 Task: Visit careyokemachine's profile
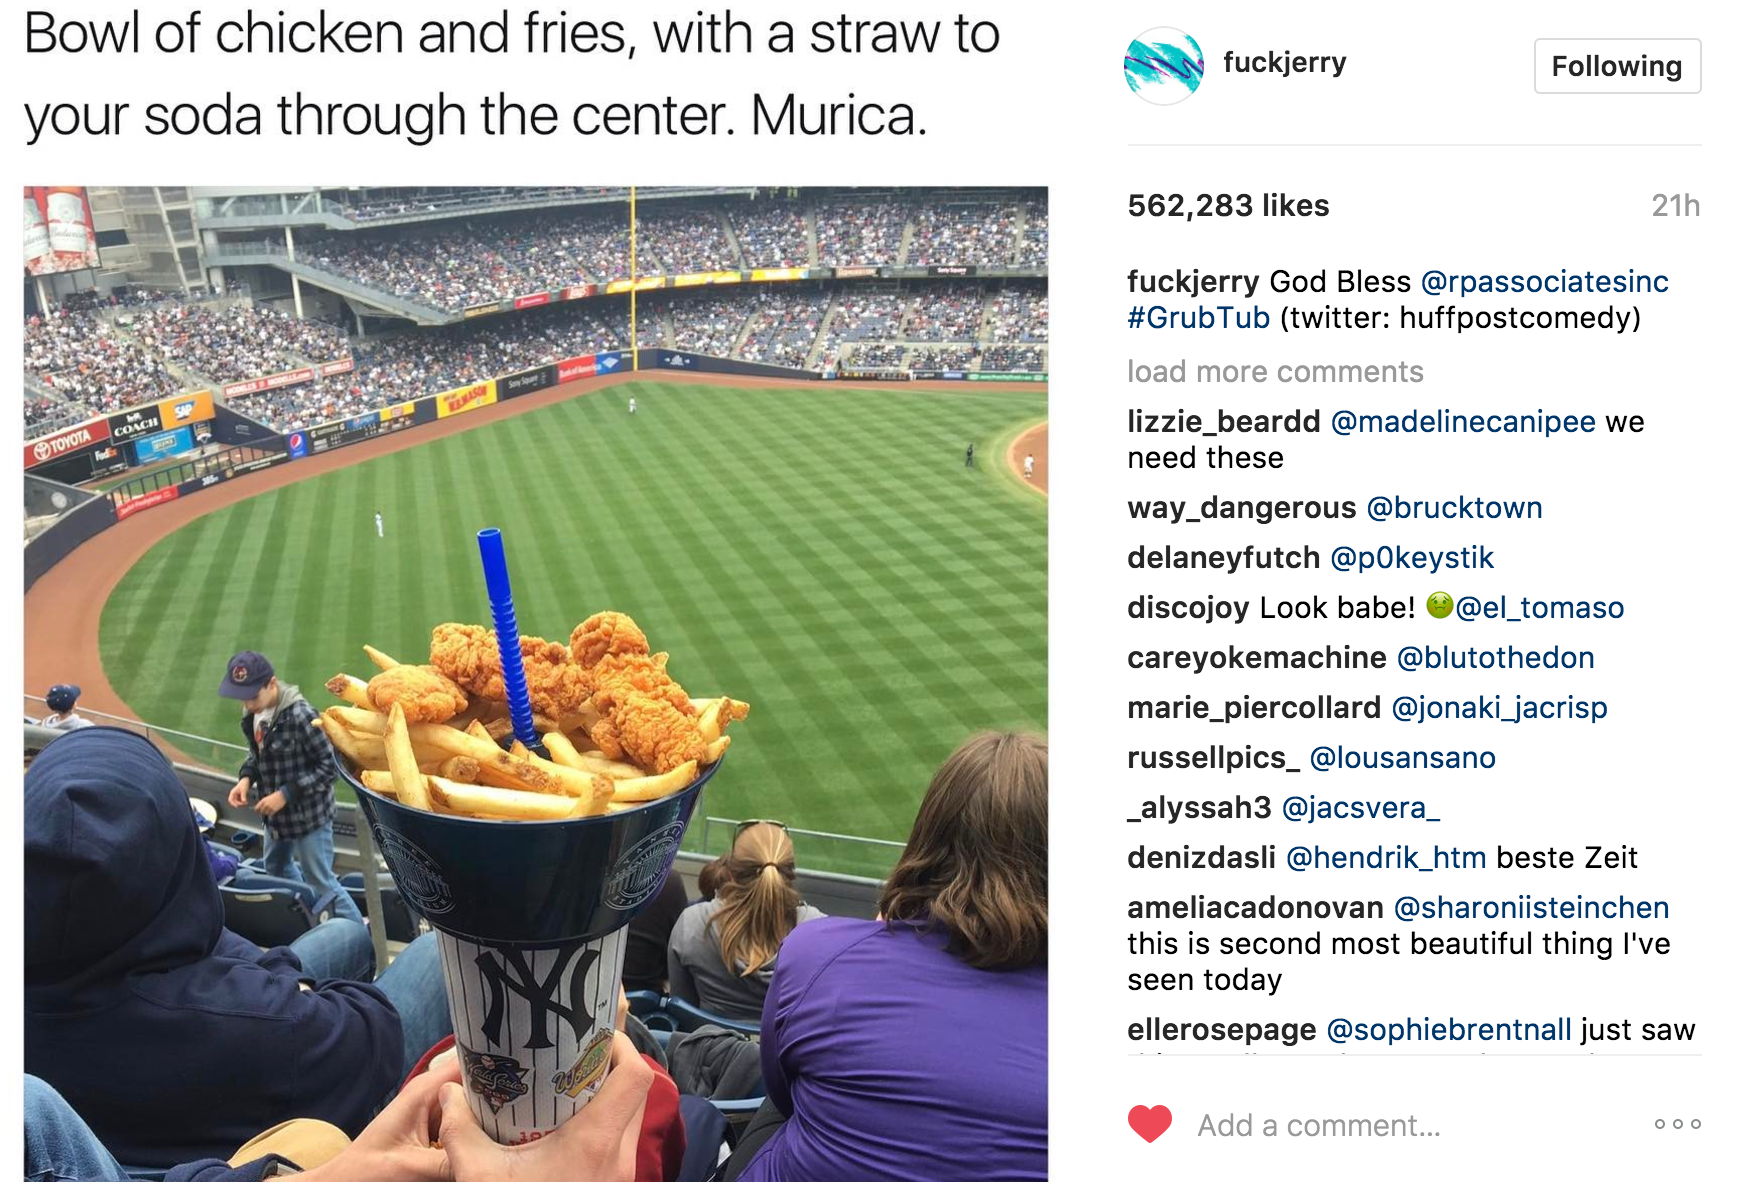(x=1256, y=658)
